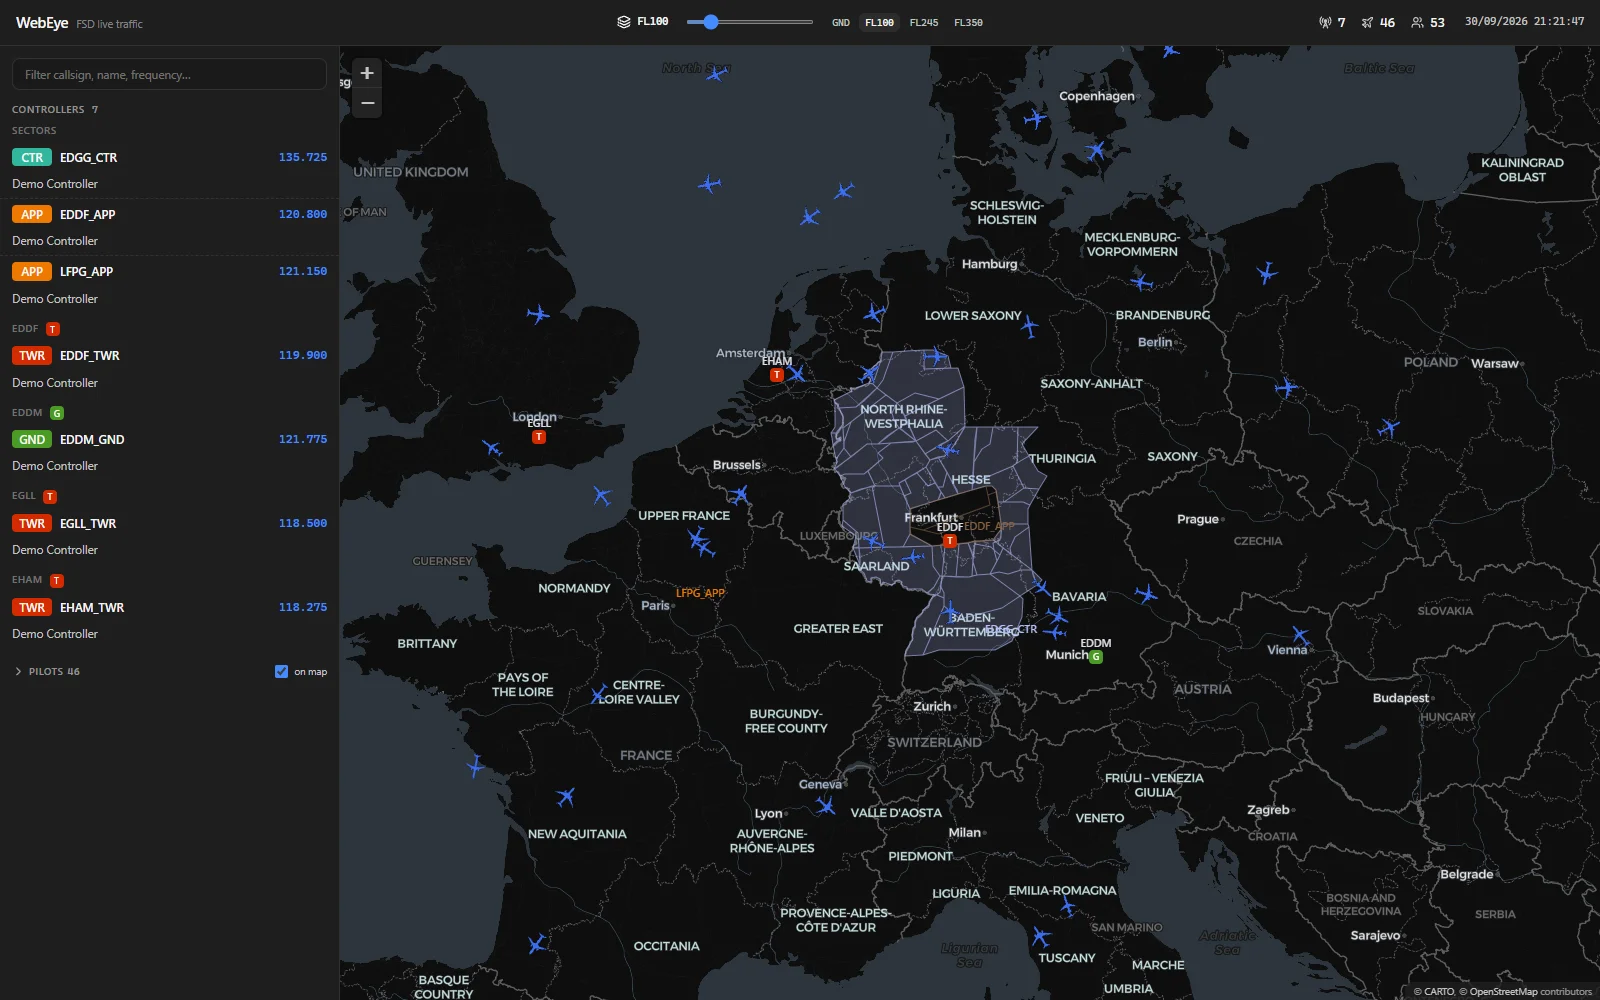The image size is (1600, 1000).
Task: Click the aircraft count icon in header
Action: [1367, 22]
